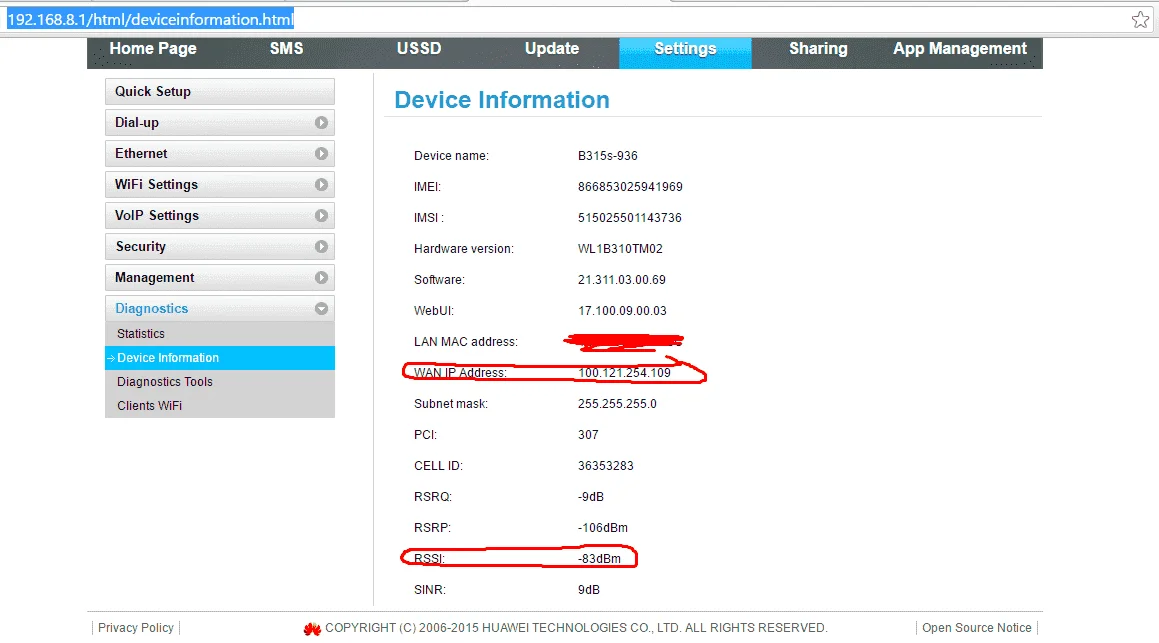Open the USSD tab
This screenshot has width=1159, height=643.
click(x=419, y=49)
